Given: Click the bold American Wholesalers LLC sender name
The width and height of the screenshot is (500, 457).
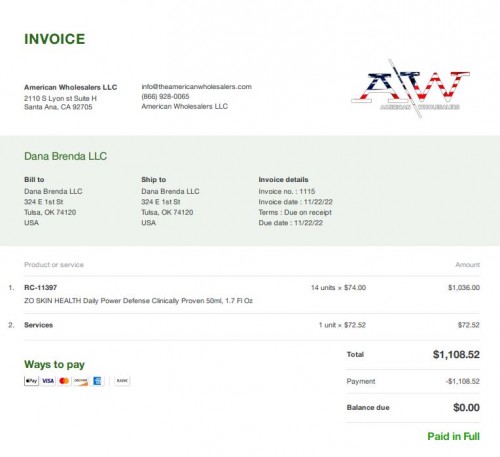Looking at the screenshot, I should tap(70, 87).
